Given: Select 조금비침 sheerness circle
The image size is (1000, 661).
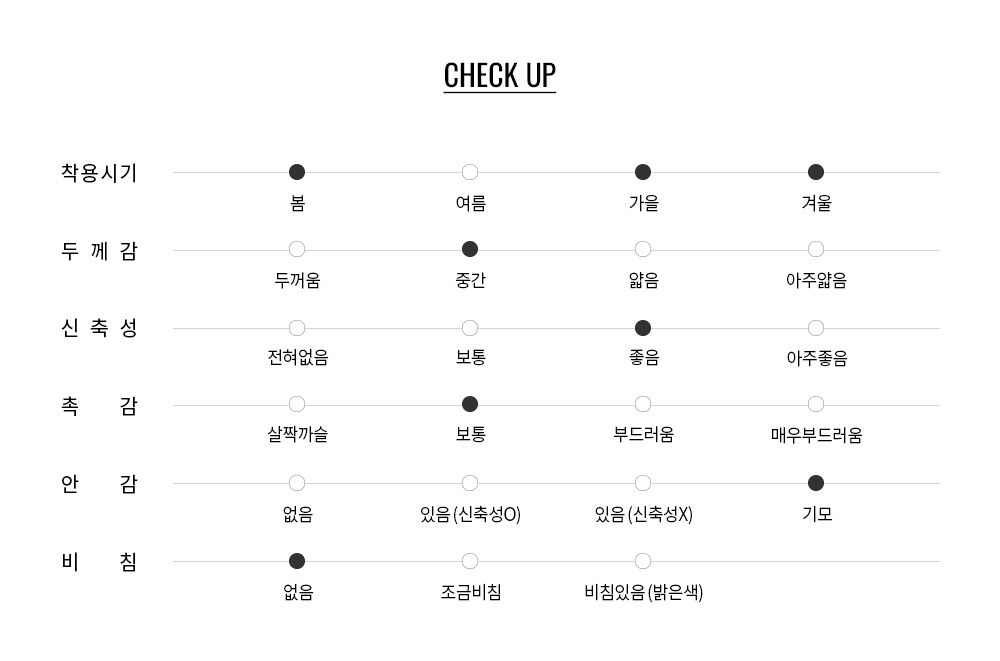Looking at the screenshot, I should [x=470, y=561].
